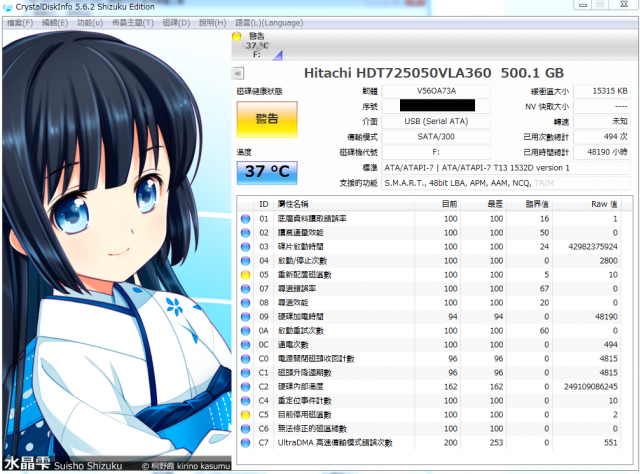Click raw value 551 in row C7
640x474 pixels.
pos(611,443)
